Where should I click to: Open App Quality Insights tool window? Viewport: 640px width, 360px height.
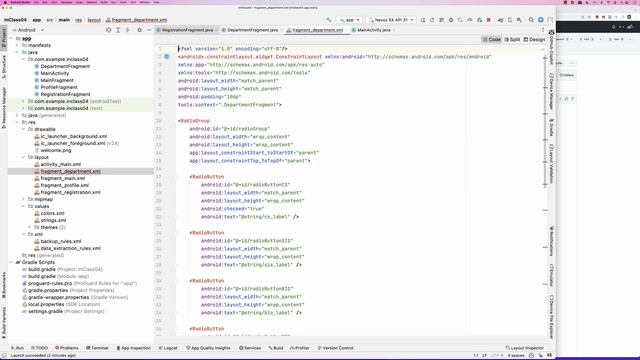click(208, 348)
